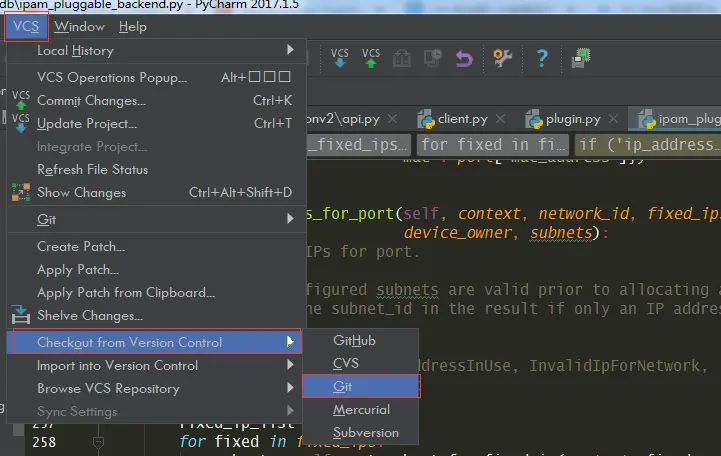Open the Help menu
Screen dimensions: 721x456
click(132, 27)
